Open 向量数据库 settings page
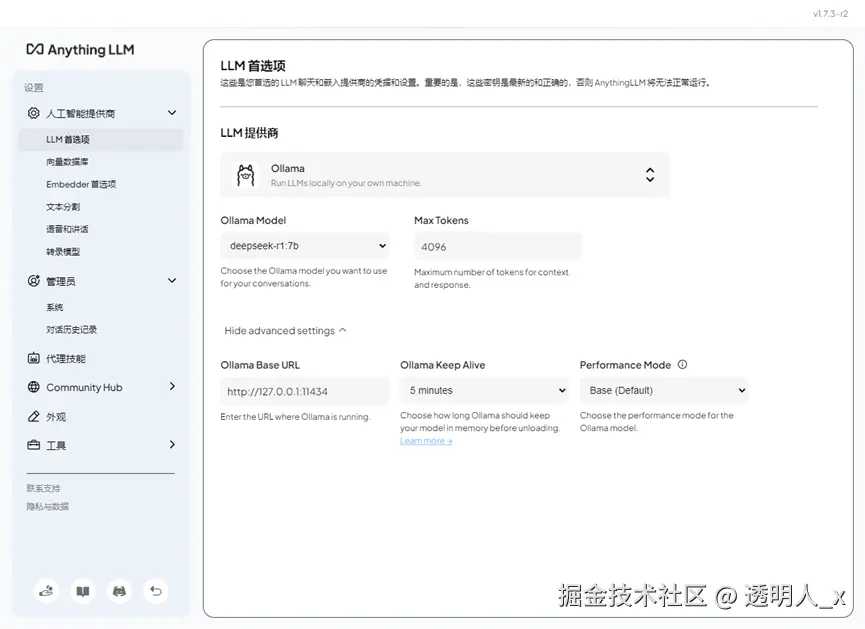 [67, 162]
